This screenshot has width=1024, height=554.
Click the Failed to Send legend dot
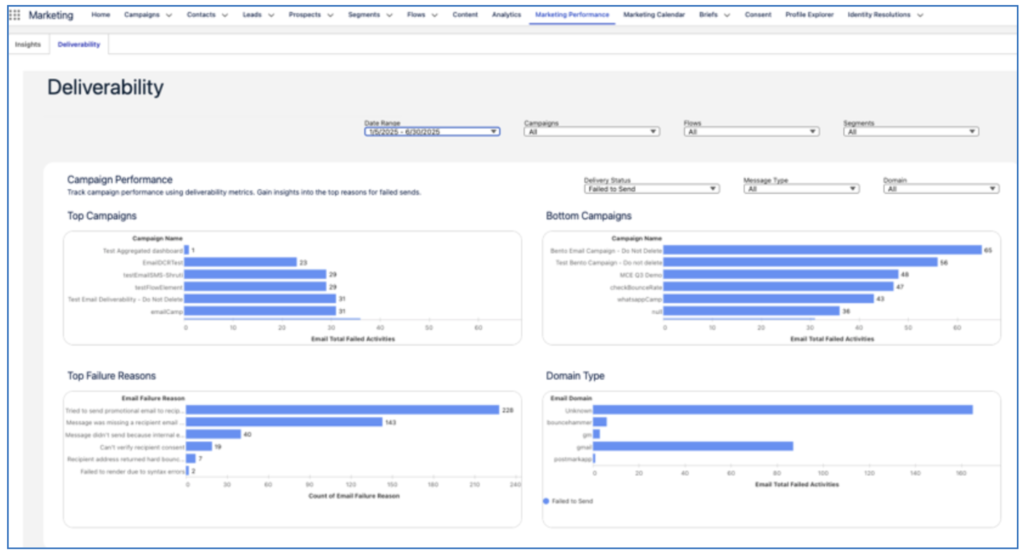[x=545, y=501]
